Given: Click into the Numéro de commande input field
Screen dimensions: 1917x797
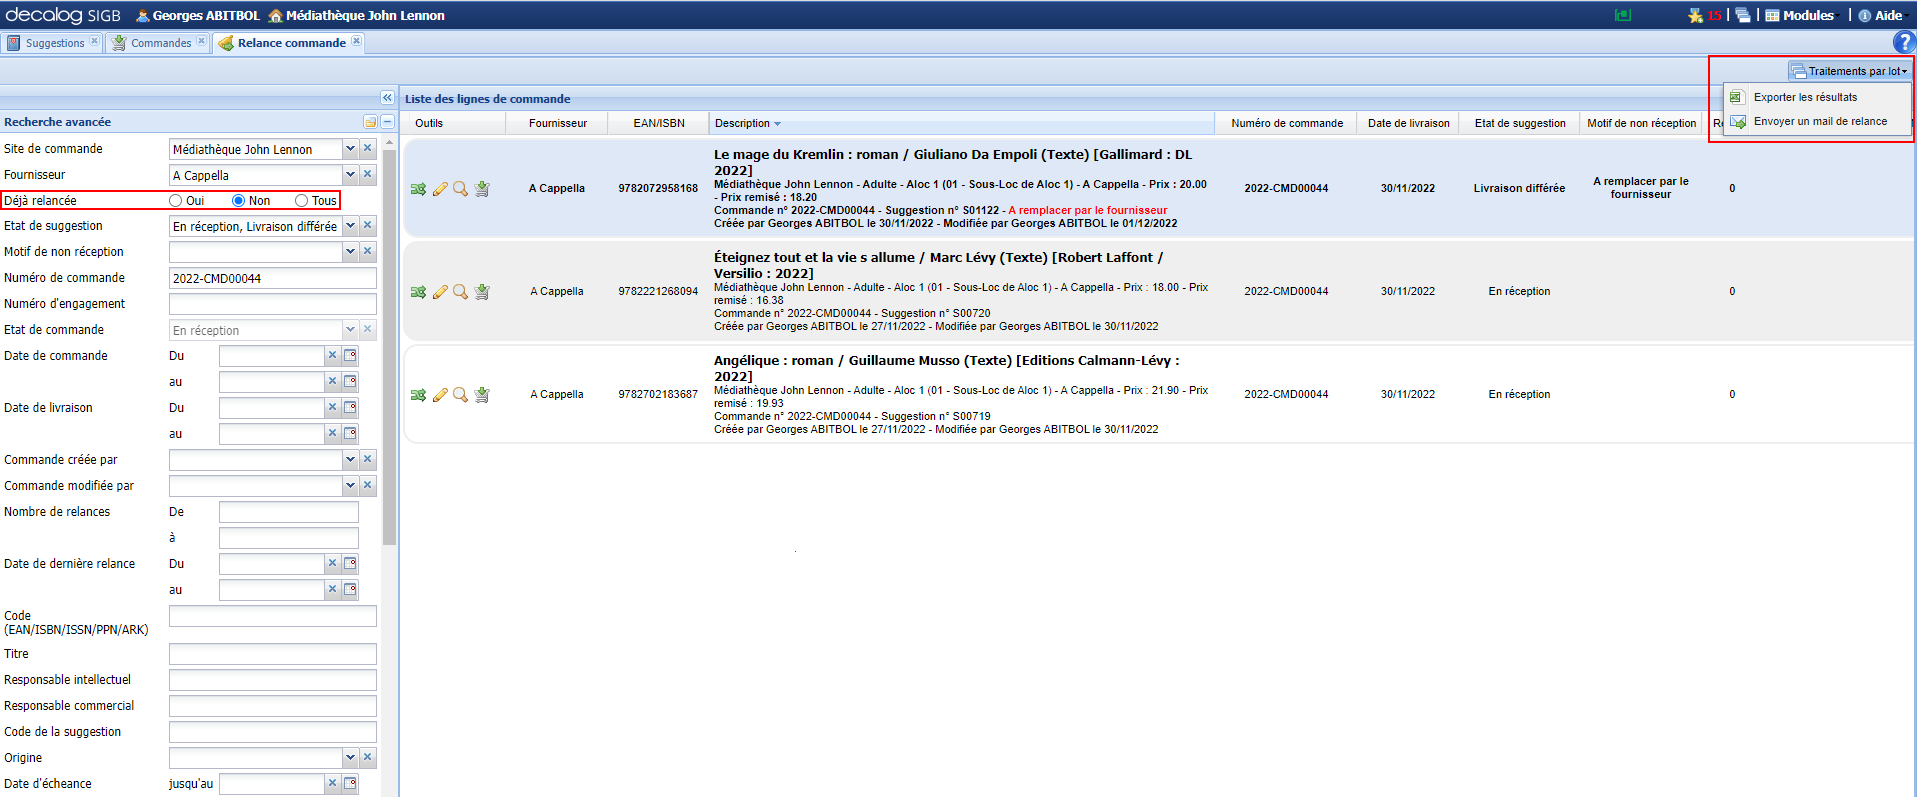Looking at the screenshot, I should (273, 278).
